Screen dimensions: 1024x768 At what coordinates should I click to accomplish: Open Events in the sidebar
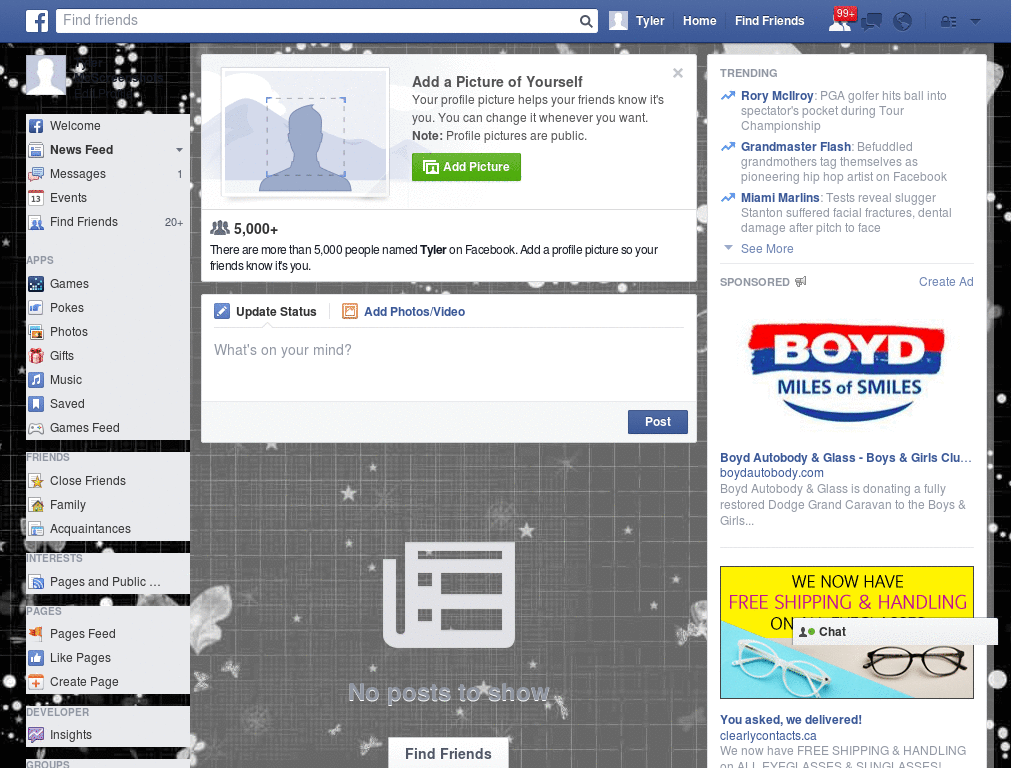tap(108, 198)
